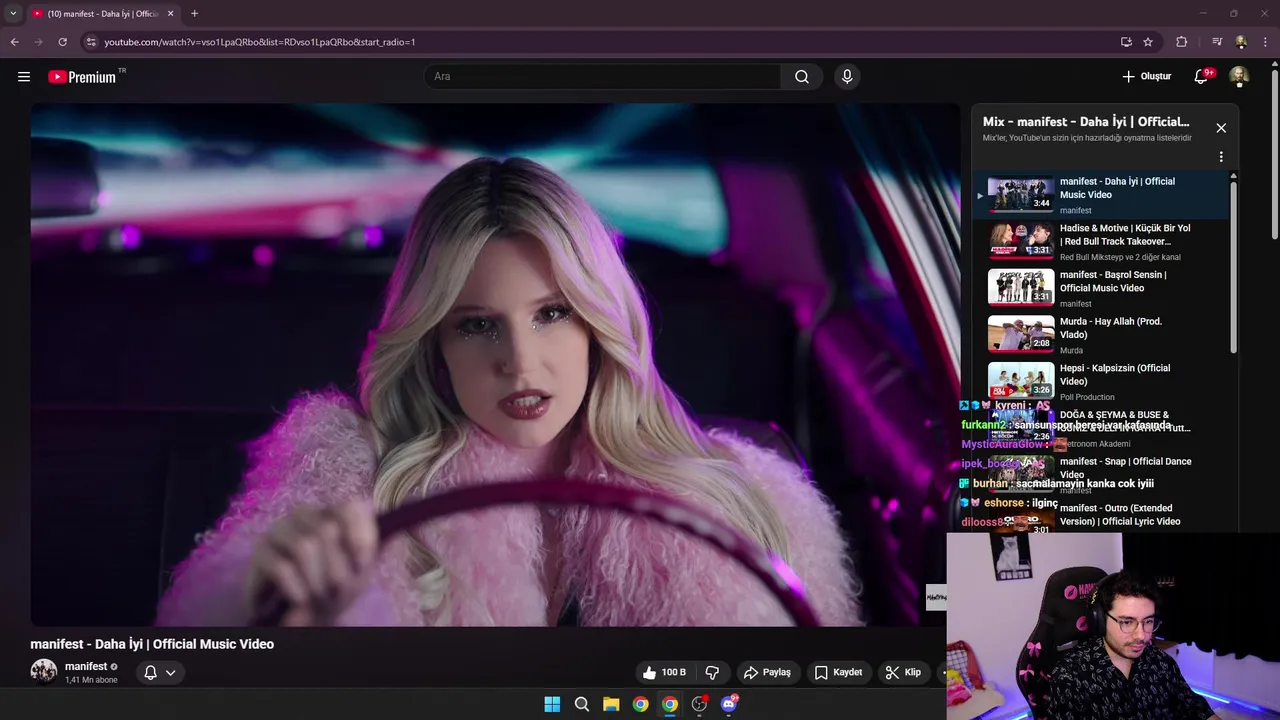Screen dimensions: 1280x720
Task: Open Discord from taskbar
Action: 729,704
